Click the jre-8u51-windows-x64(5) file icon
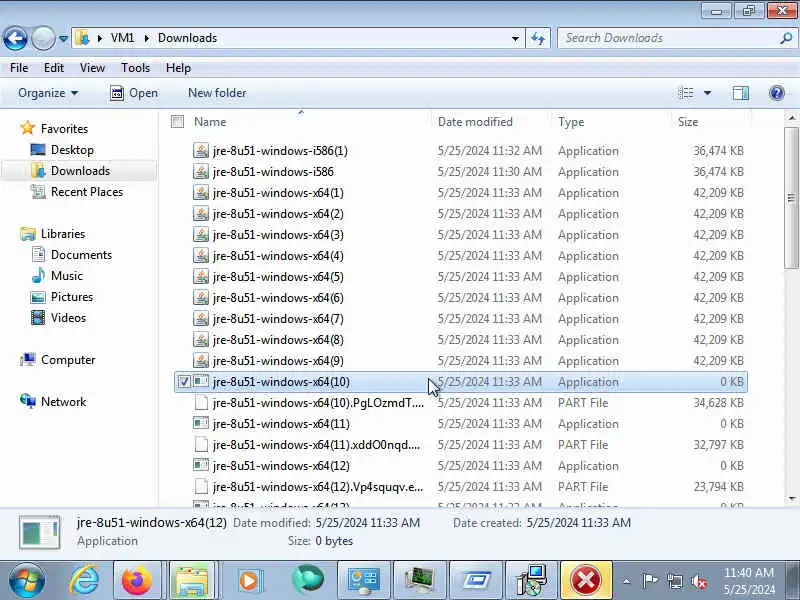This screenshot has height=600, width=800. point(201,277)
